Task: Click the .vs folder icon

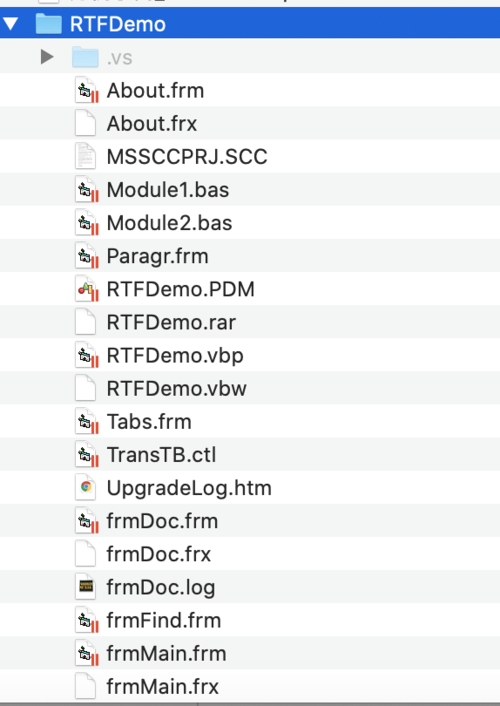Action: 85,57
